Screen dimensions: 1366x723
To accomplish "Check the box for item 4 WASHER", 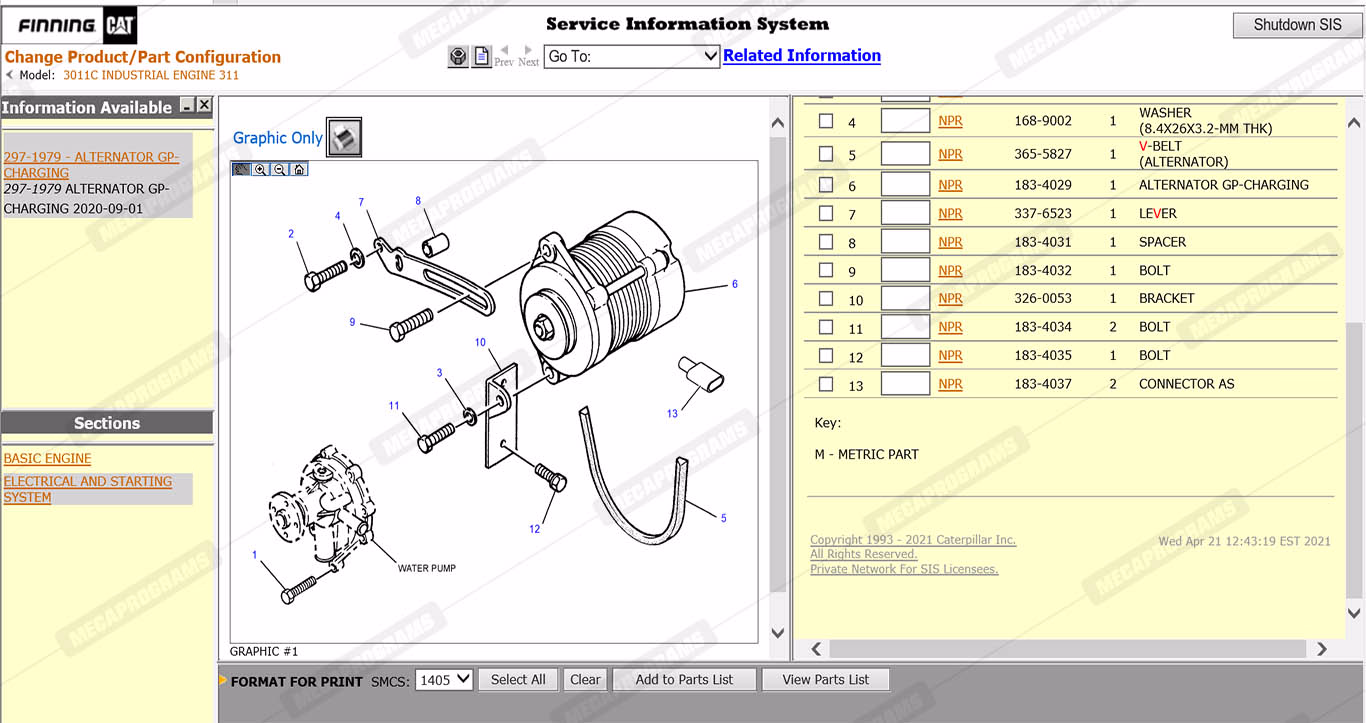I will tap(826, 121).
